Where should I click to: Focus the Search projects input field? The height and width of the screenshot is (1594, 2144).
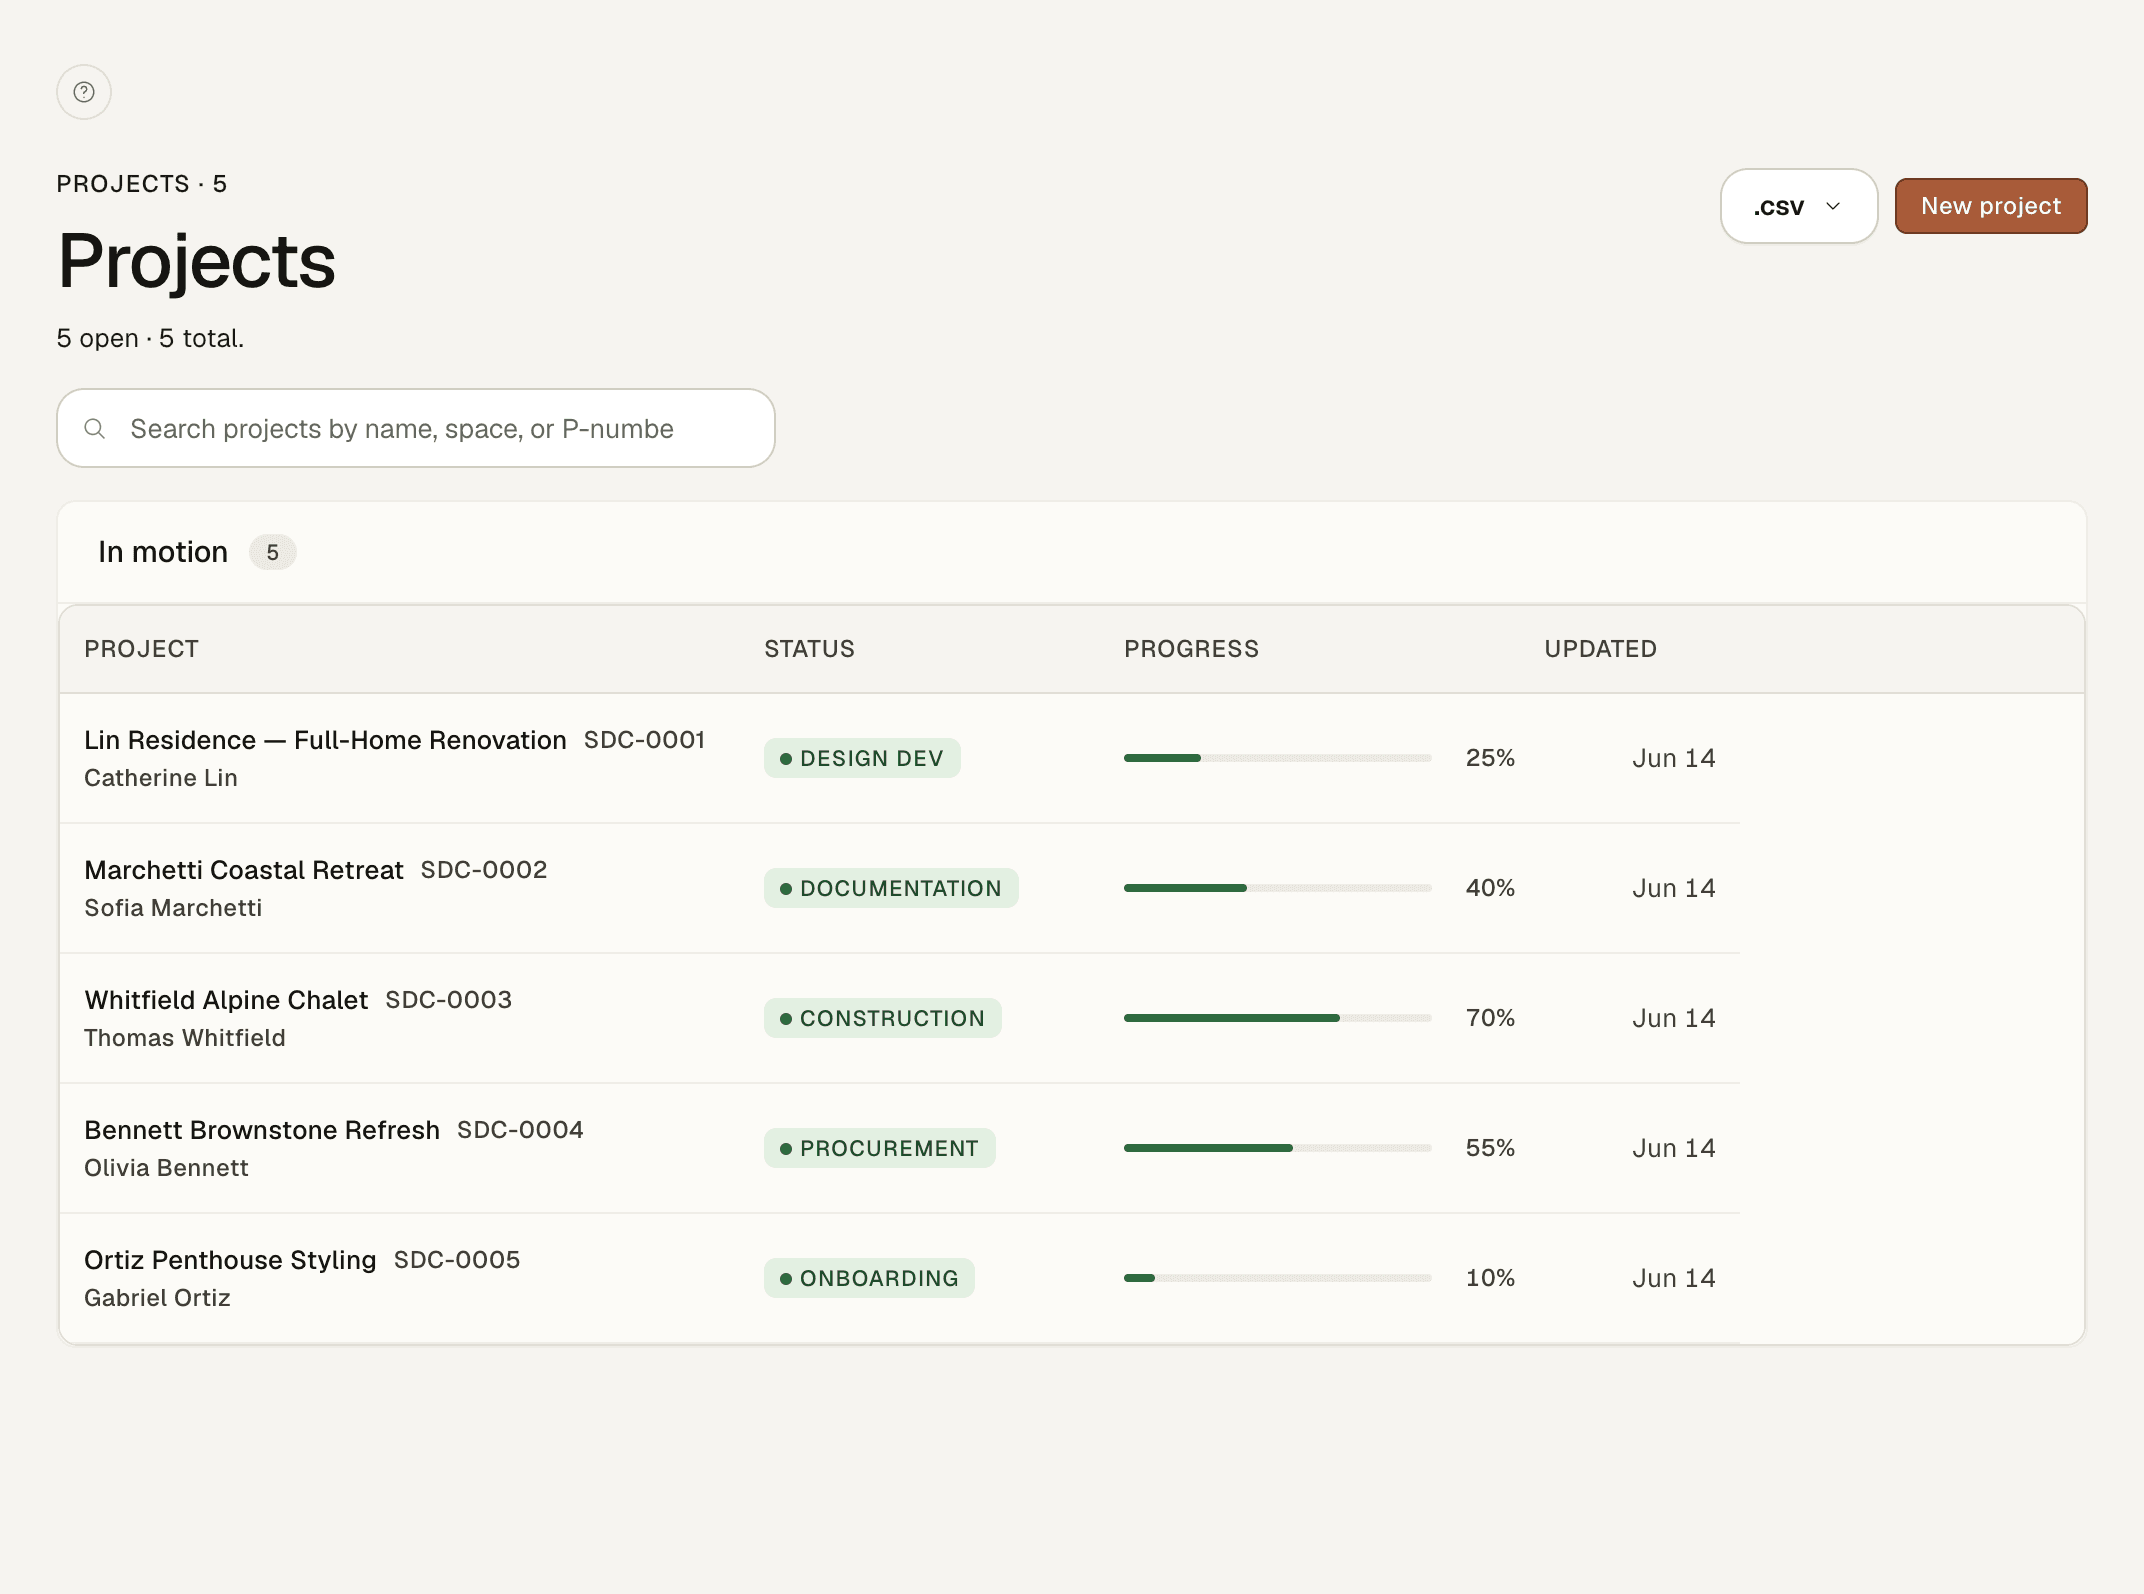pos(416,428)
